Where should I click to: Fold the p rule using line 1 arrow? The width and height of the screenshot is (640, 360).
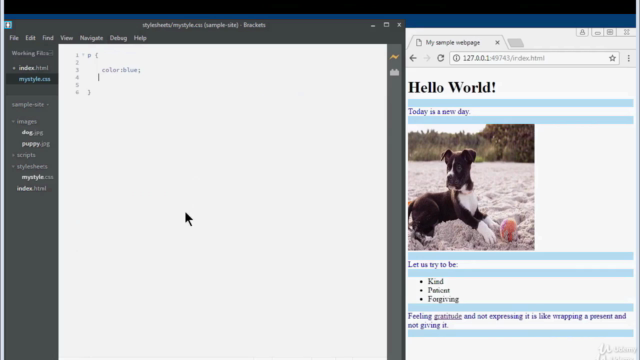83,55
